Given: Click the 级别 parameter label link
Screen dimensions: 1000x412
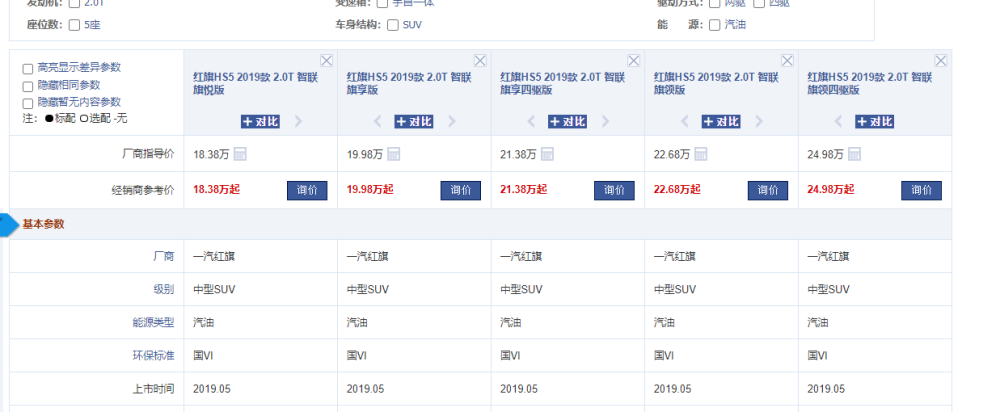Looking at the screenshot, I should [x=164, y=290].
